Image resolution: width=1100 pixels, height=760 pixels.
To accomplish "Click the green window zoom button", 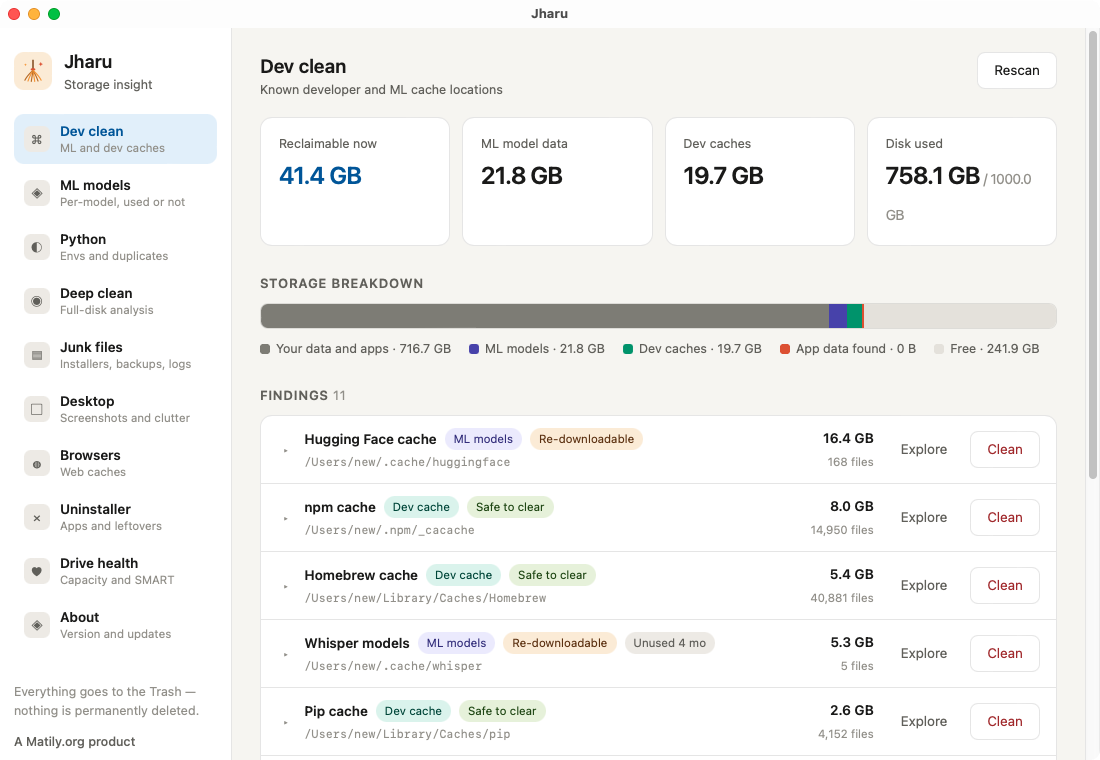I will [x=54, y=14].
